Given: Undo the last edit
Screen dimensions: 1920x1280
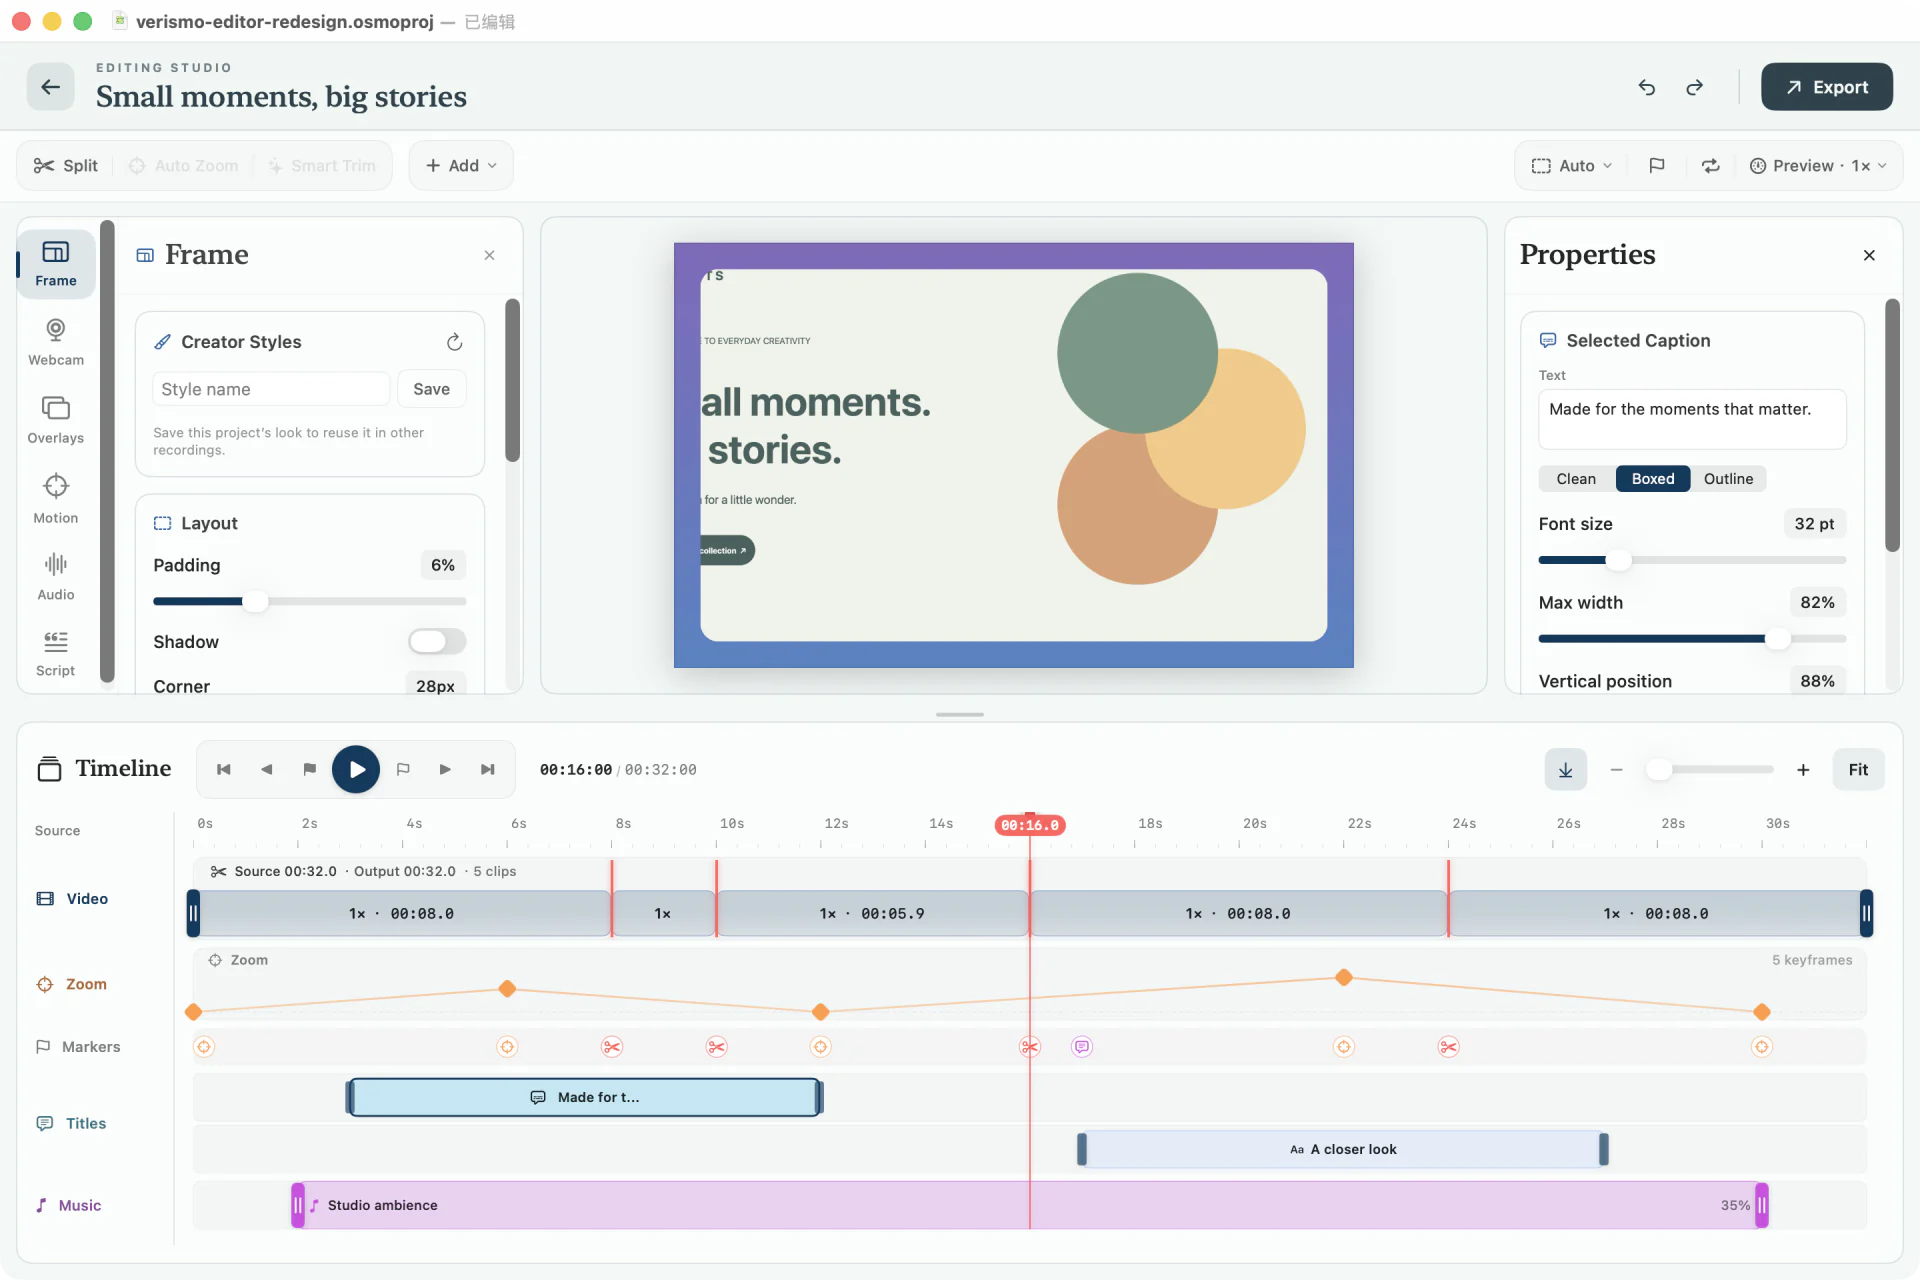Looking at the screenshot, I should pyautogui.click(x=1647, y=87).
